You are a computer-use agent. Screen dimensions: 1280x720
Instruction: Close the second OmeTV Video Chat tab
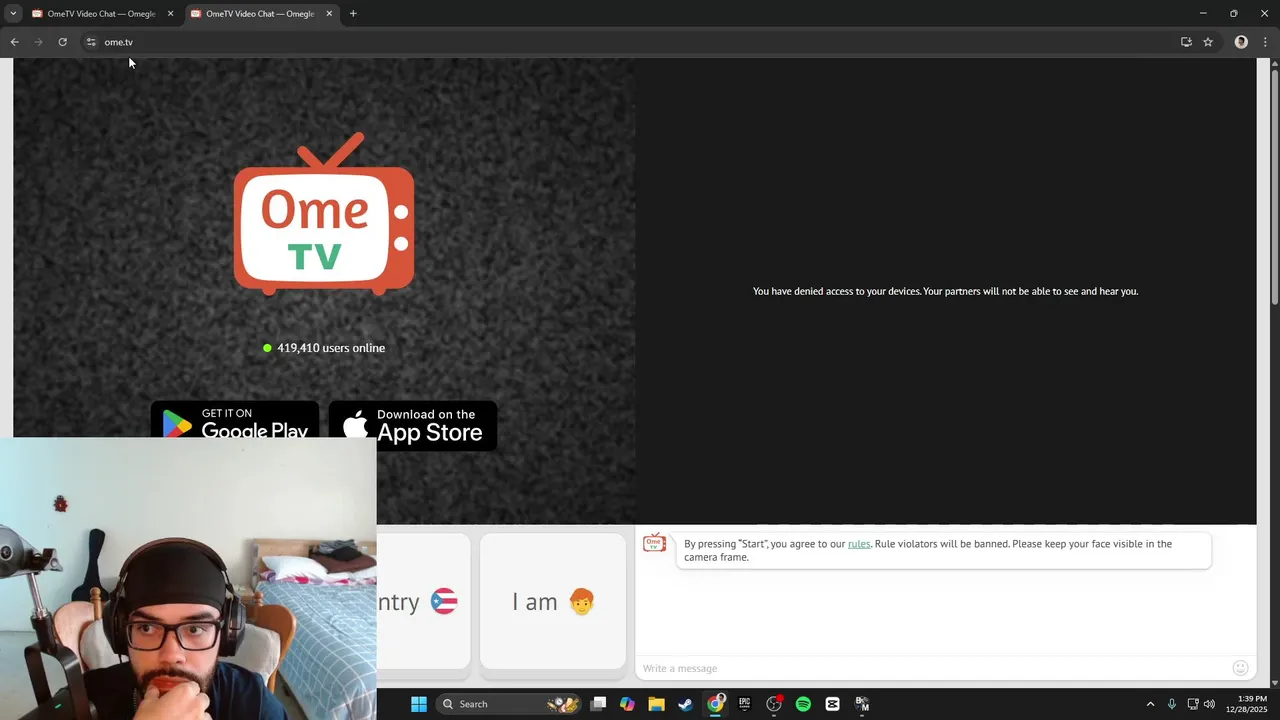pyautogui.click(x=329, y=14)
